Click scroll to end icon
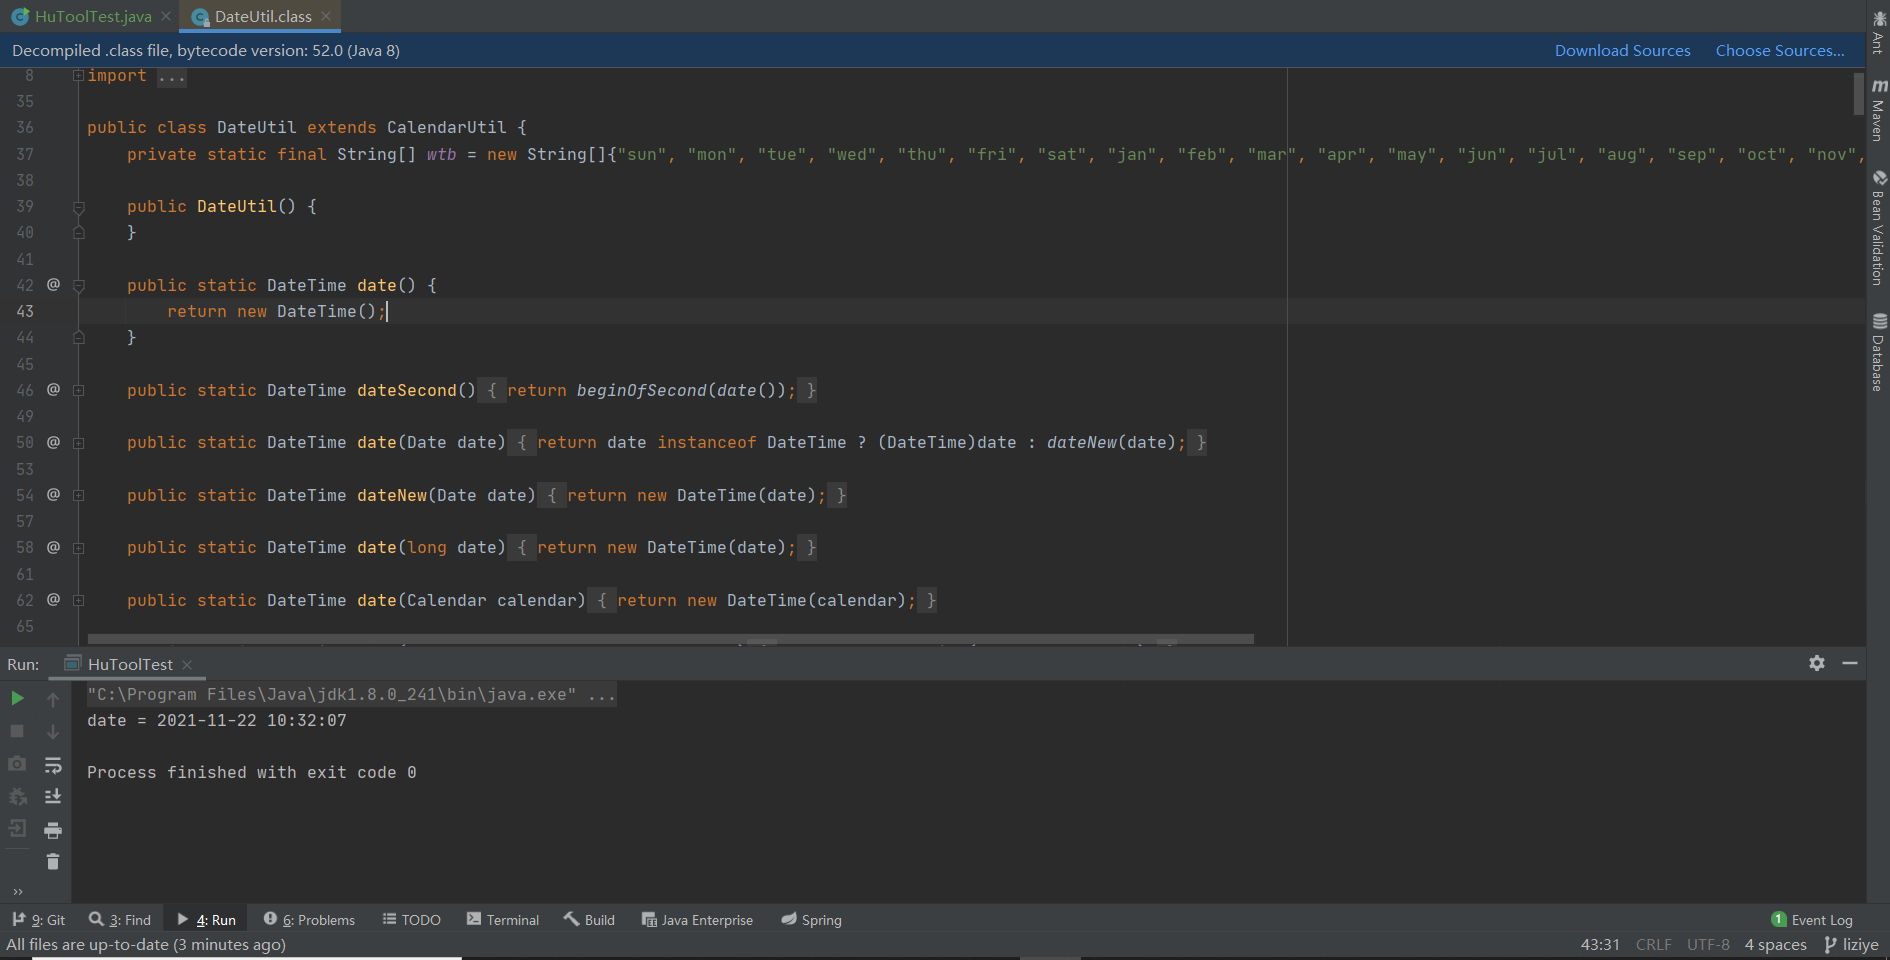The width and height of the screenshot is (1890, 960). 53,797
